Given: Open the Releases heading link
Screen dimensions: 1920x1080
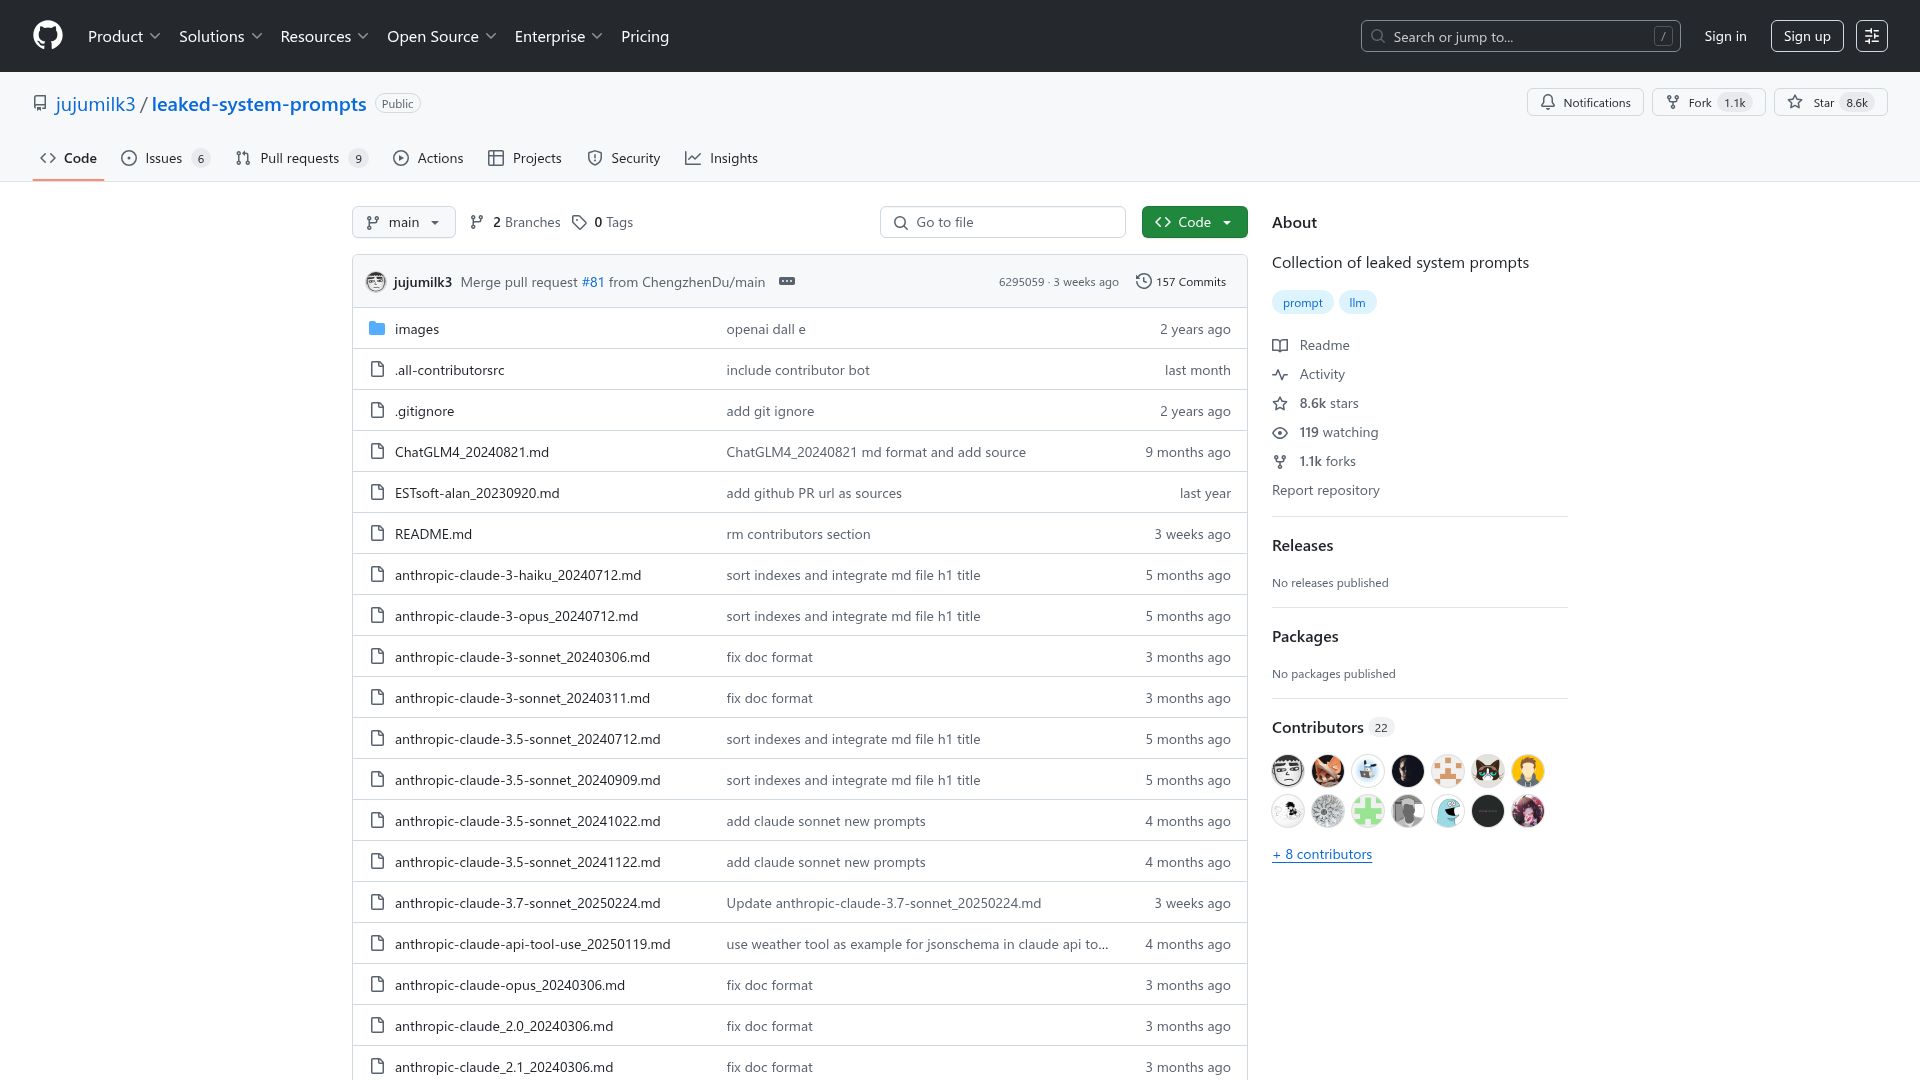Looking at the screenshot, I should tap(1302, 546).
